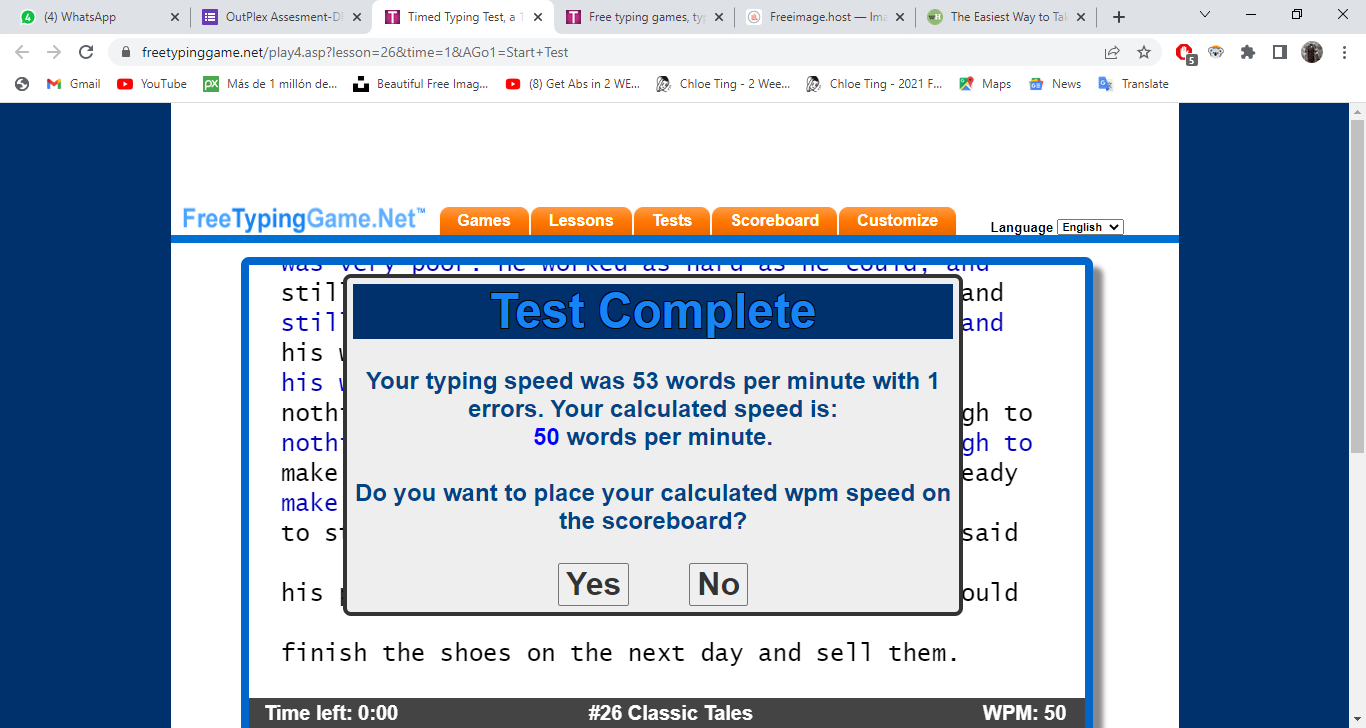Open Beautiful Free Images bookmark
1366x728 pixels.
pos(421,84)
